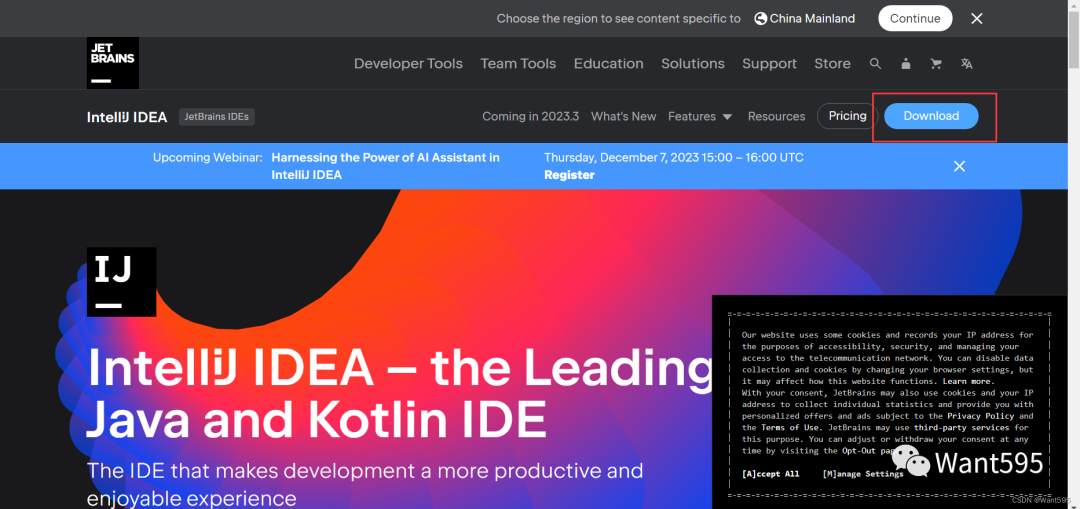The image size is (1080, 509).
Task: Open the site search magnifier icon
Action: (875, 63)
